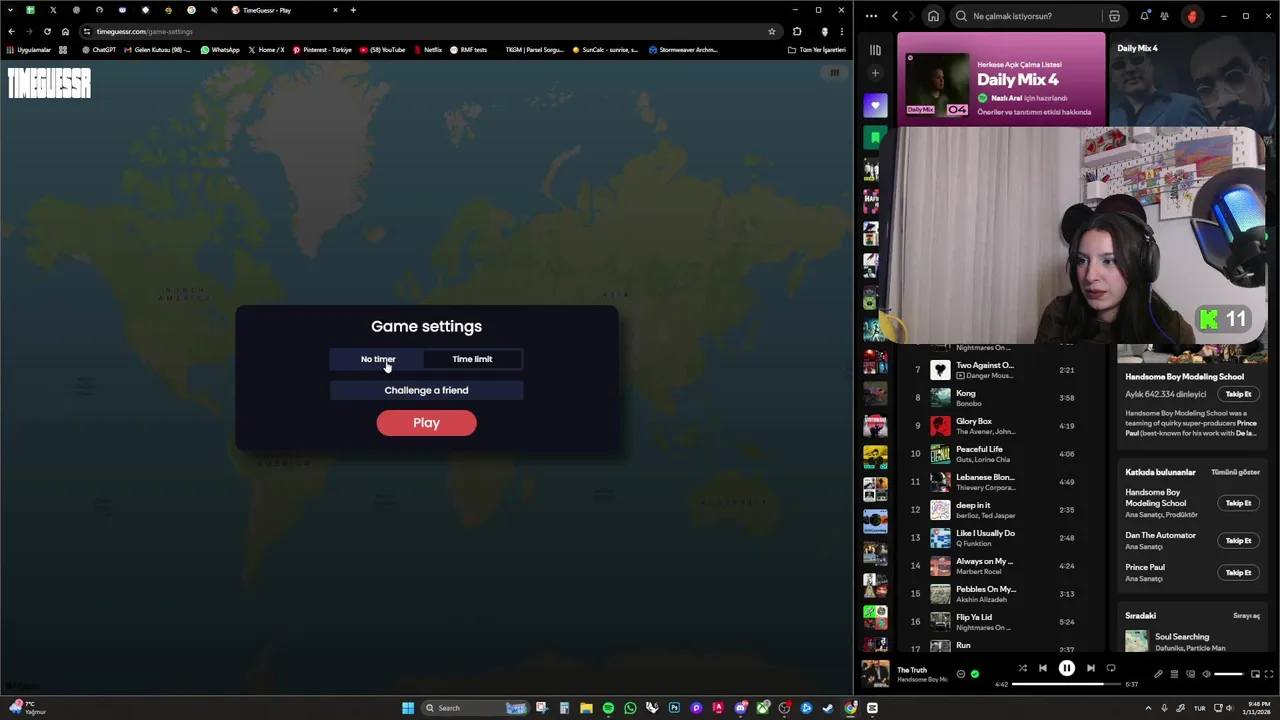Click the TimeGuessr logo

(49, 83)
